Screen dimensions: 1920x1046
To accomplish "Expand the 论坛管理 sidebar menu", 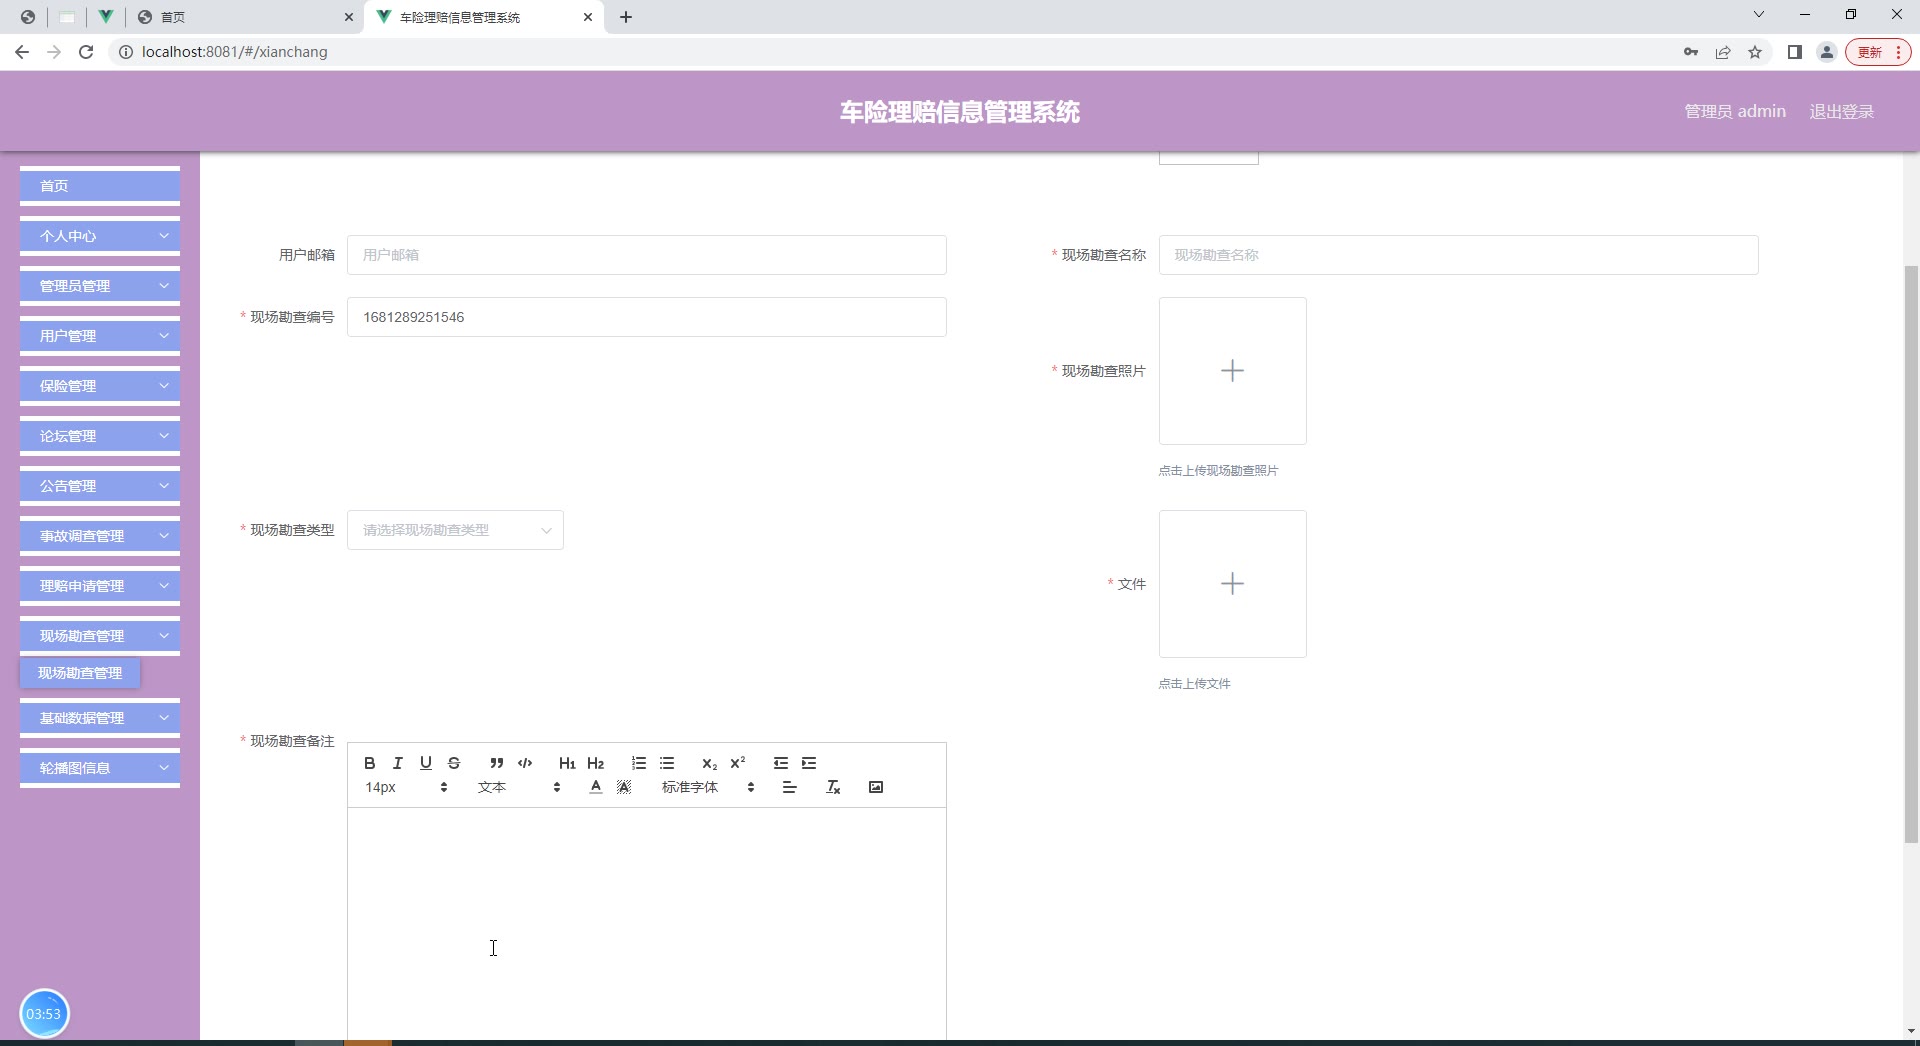I will coord(100,436).
